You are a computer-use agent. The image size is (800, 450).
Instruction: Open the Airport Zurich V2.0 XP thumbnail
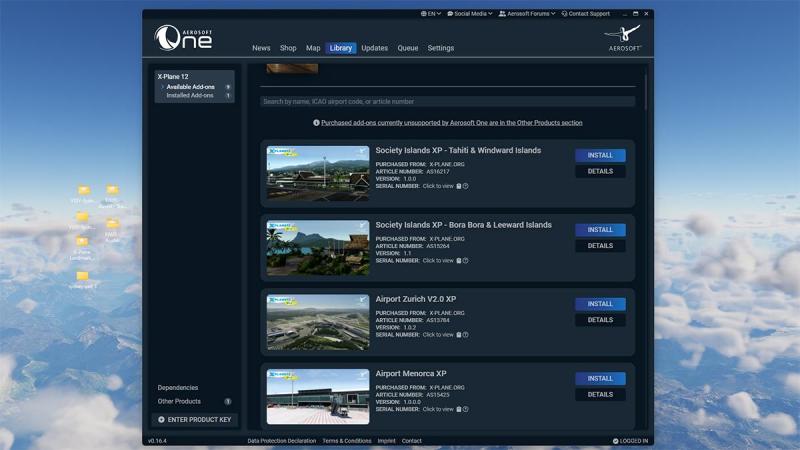pyautogui.click(x=318, y=322)
